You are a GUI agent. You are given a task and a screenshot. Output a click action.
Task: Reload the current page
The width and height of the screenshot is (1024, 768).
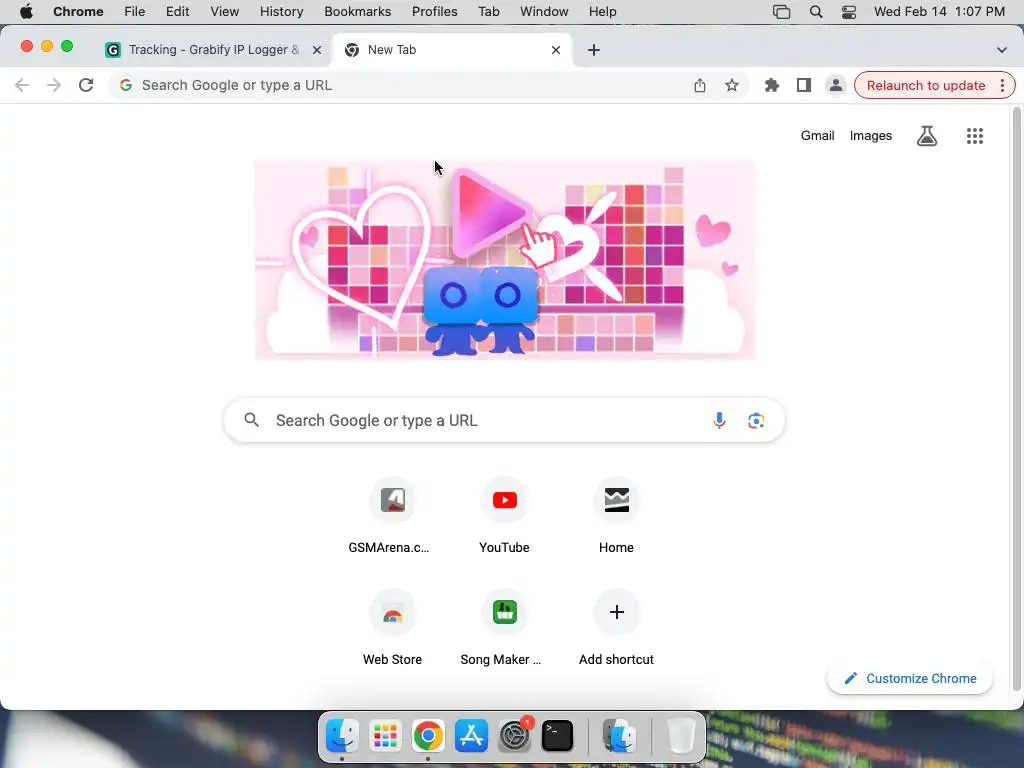tap(86, 86)
